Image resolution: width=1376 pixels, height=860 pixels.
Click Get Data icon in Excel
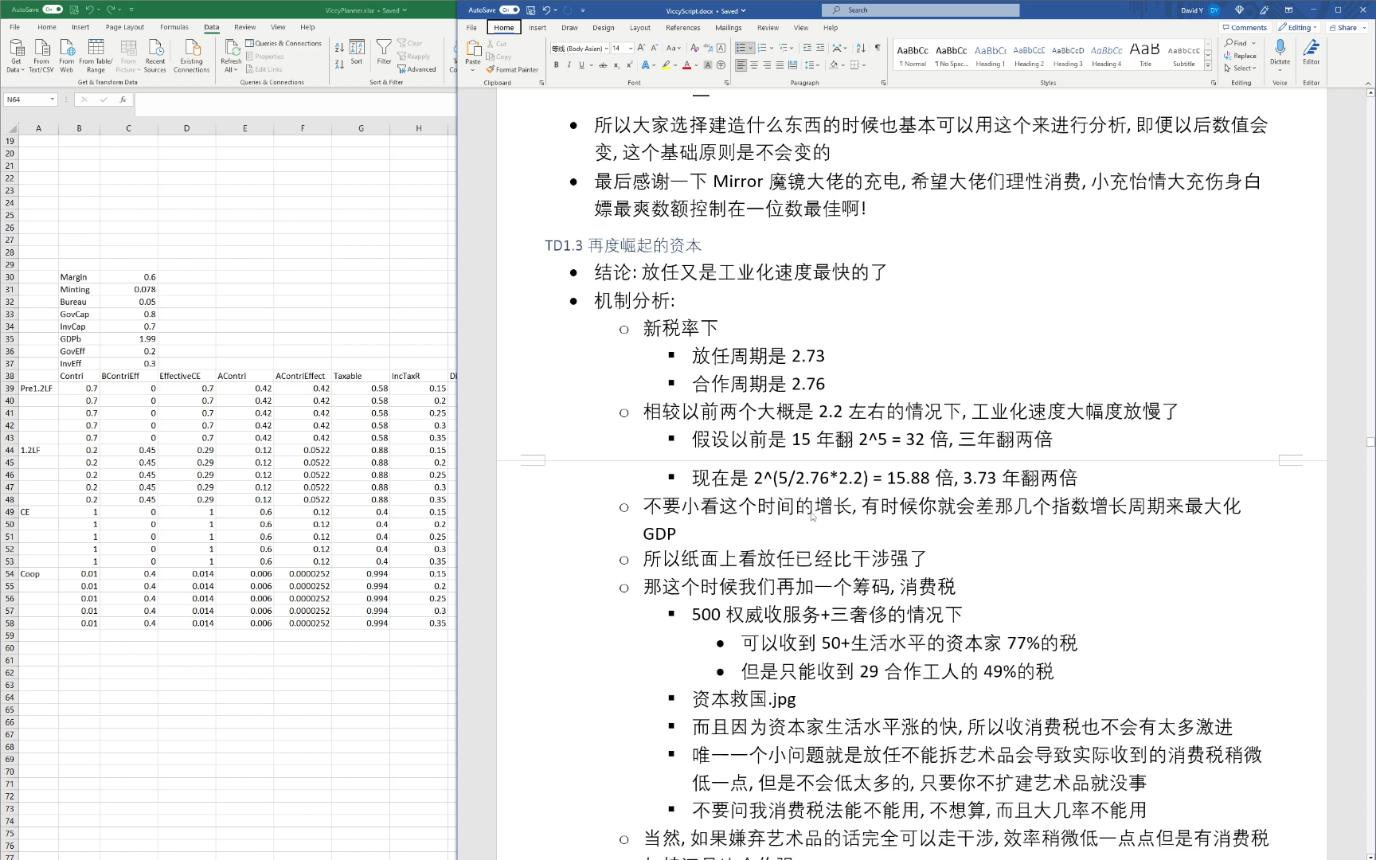point(15,56)
